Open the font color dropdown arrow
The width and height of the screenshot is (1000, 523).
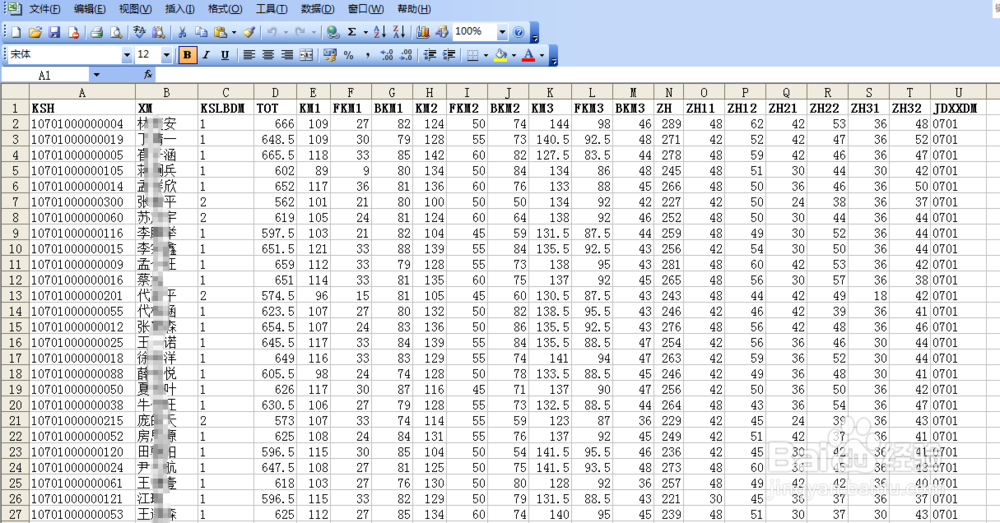point(542,55)
